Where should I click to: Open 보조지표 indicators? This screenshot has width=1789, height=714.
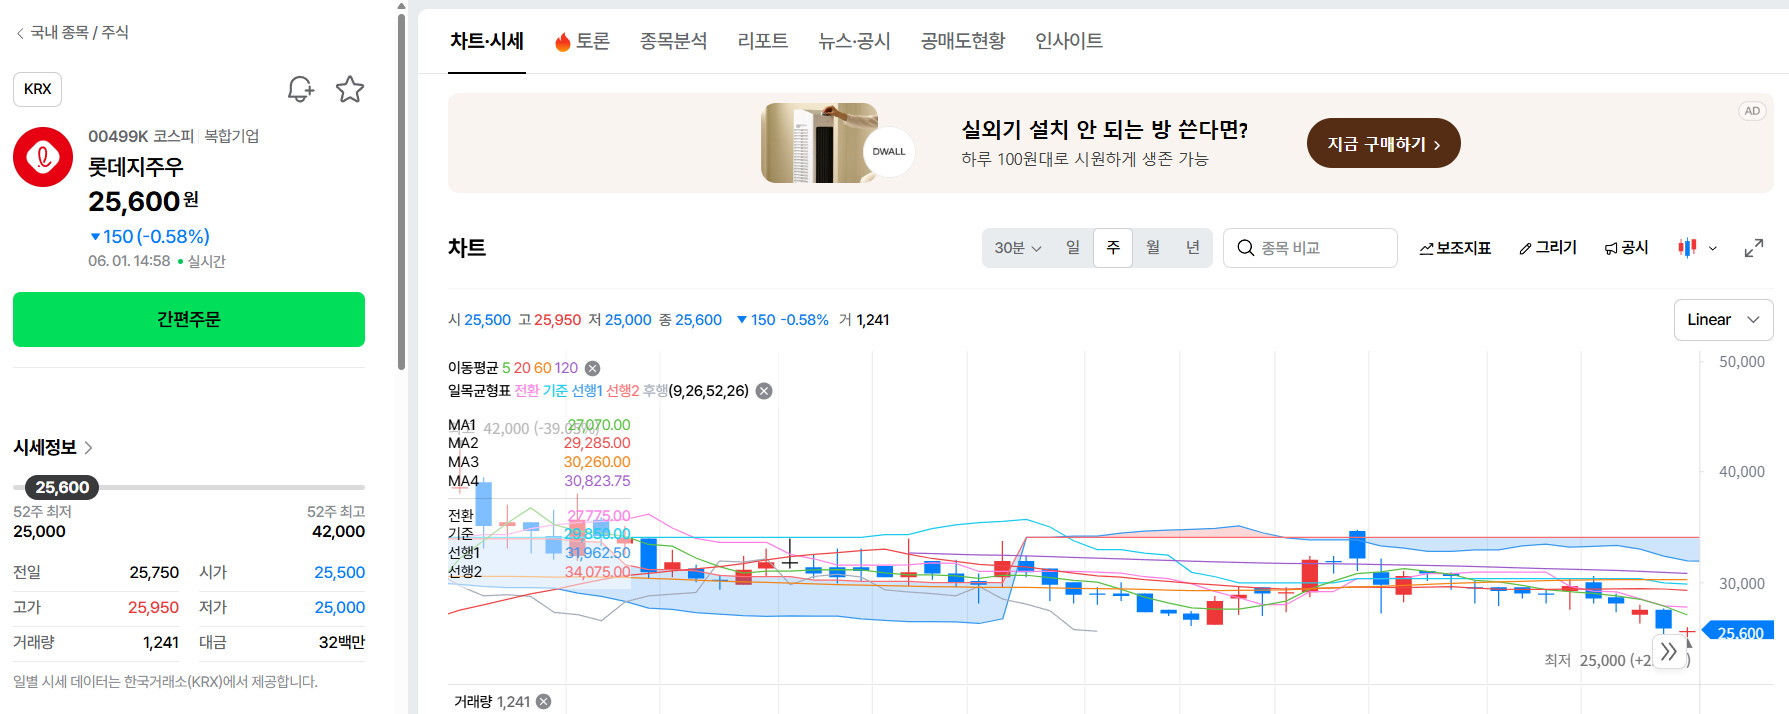(1455, 248)
